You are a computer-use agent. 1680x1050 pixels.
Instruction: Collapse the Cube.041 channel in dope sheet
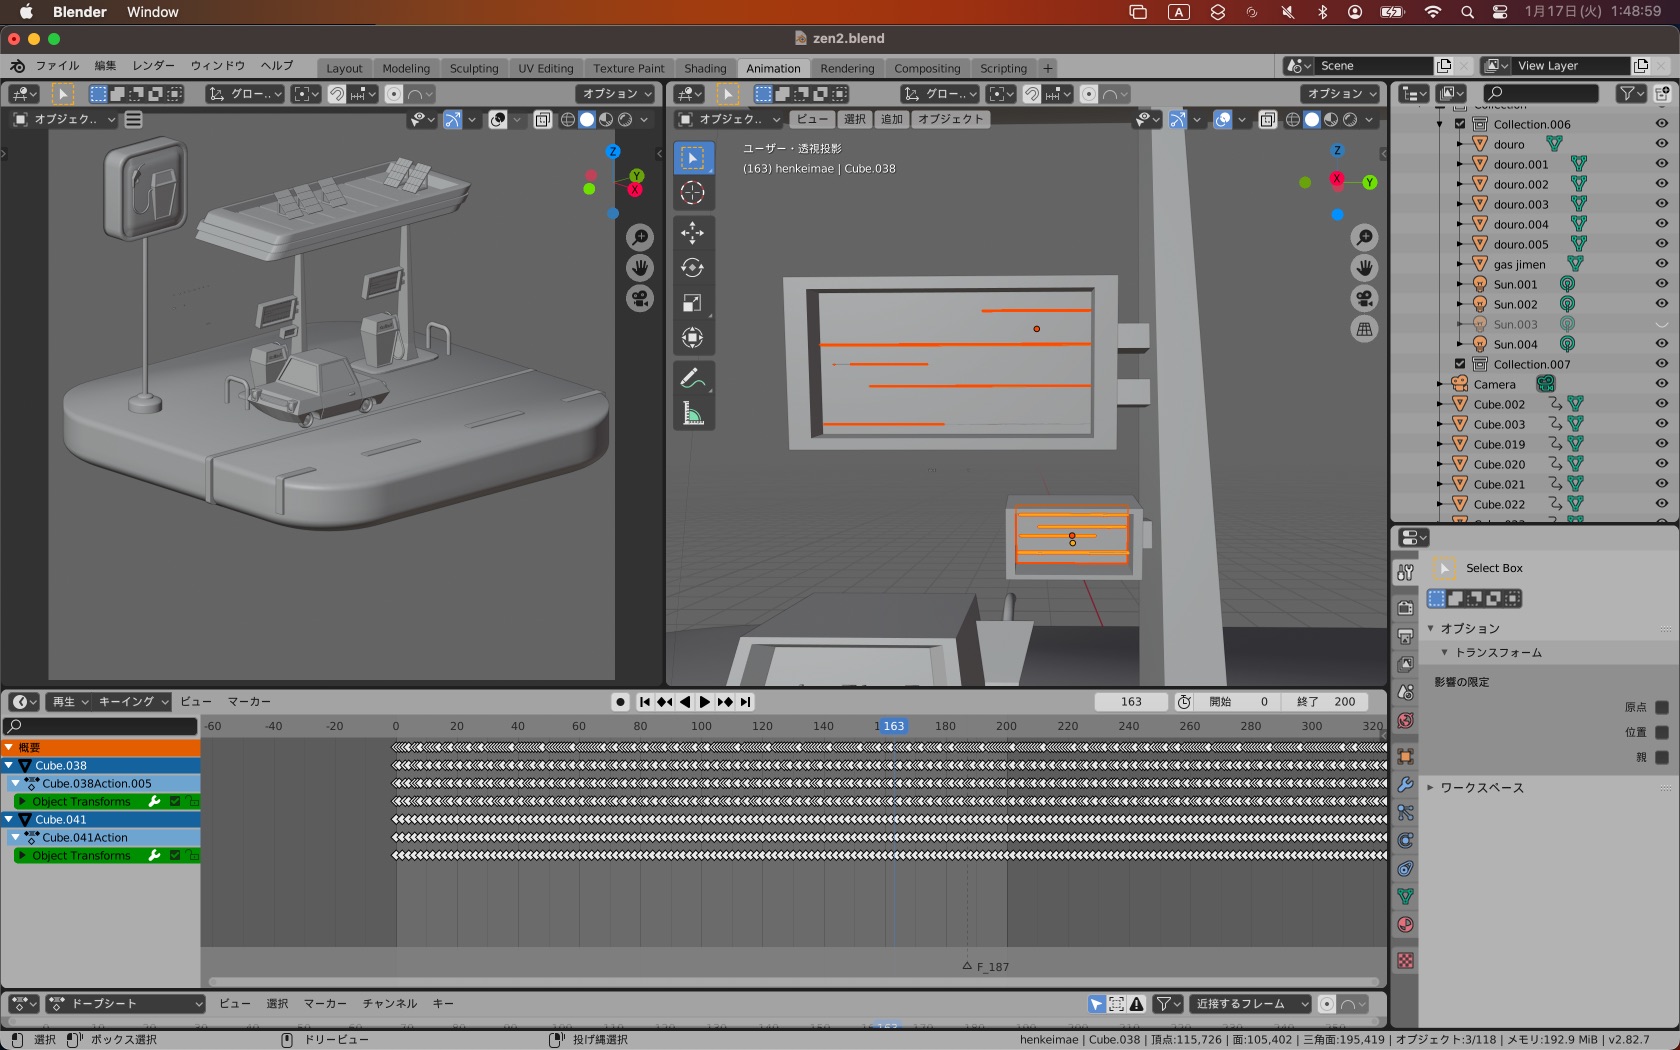coord(10,820)
